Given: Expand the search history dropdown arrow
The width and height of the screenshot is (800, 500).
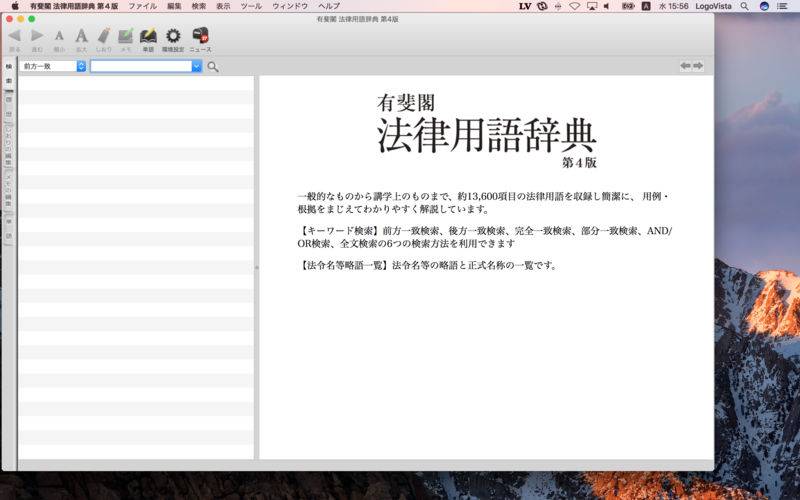Looking at the screenshot, I should pyautogui.click(x=197, y=66).
